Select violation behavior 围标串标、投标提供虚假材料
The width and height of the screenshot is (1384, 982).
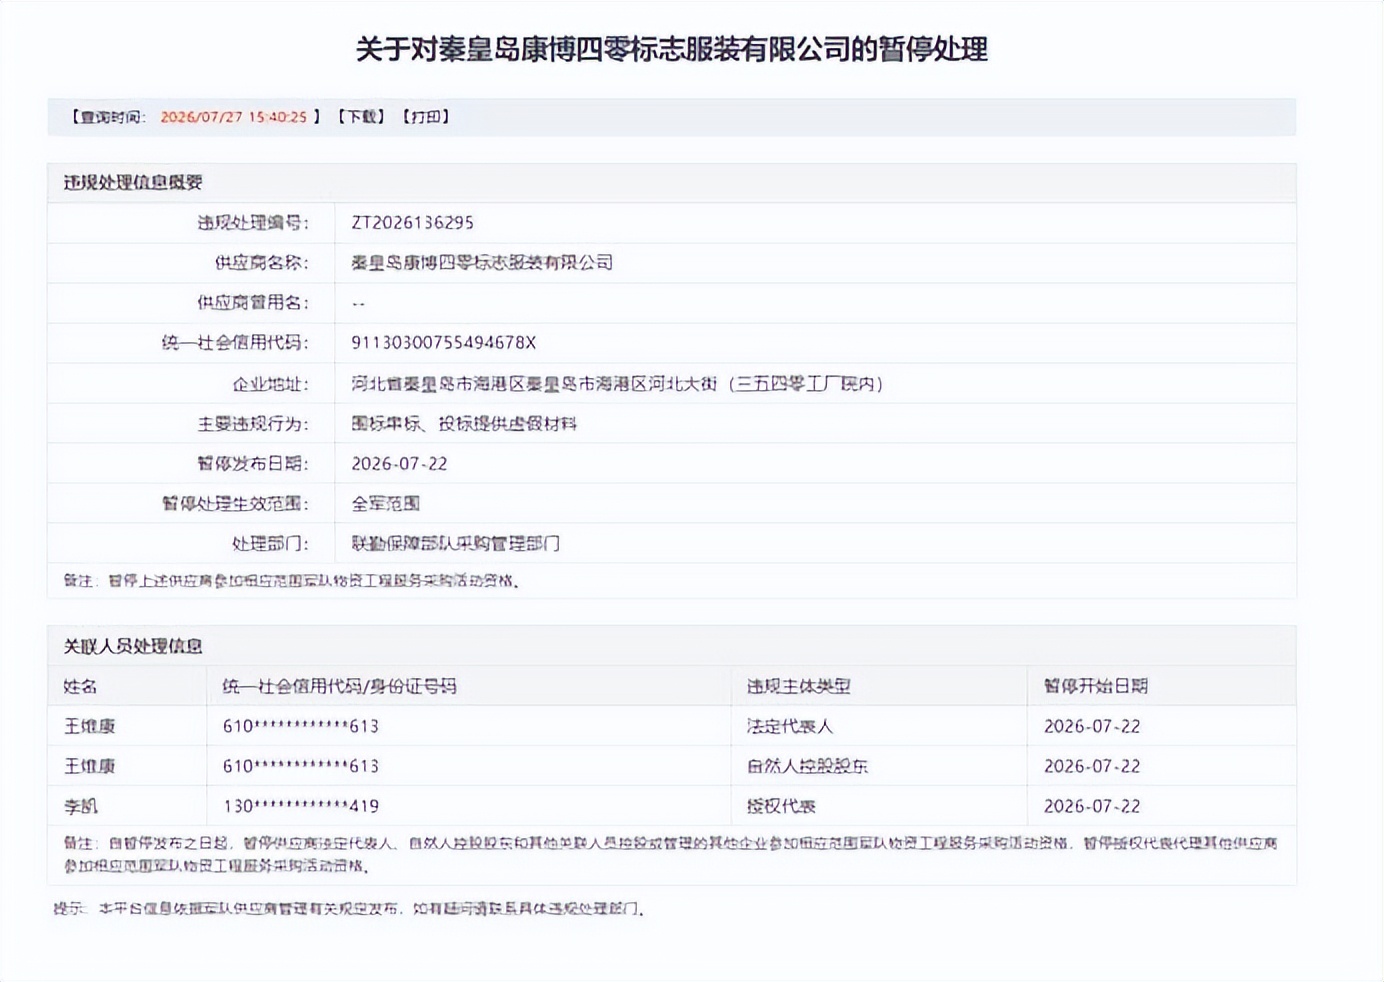click(x=464, y=423)
